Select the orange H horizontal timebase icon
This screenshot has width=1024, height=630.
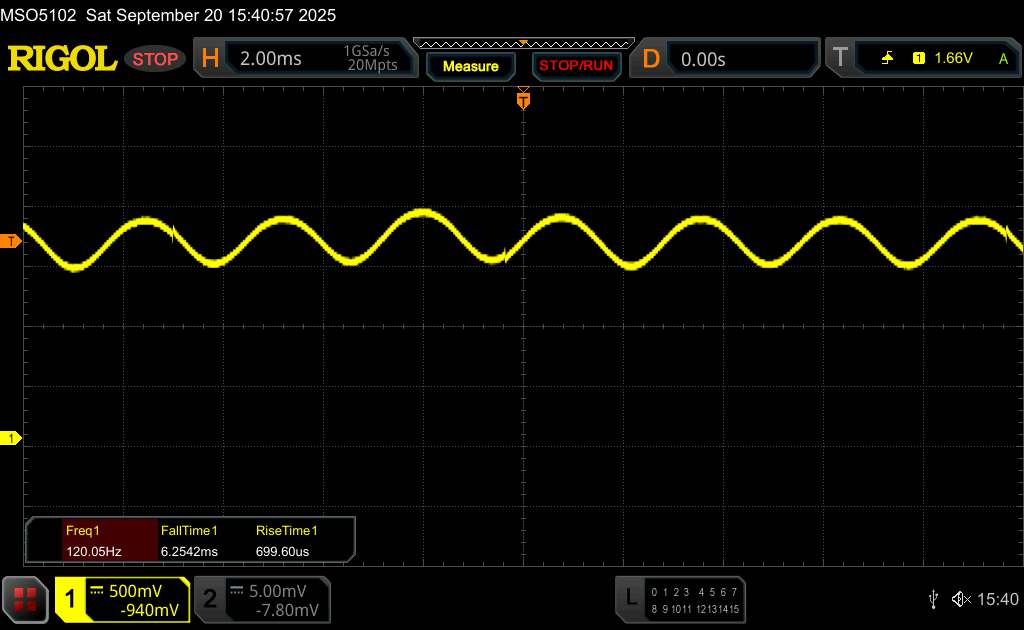[210, 59]
